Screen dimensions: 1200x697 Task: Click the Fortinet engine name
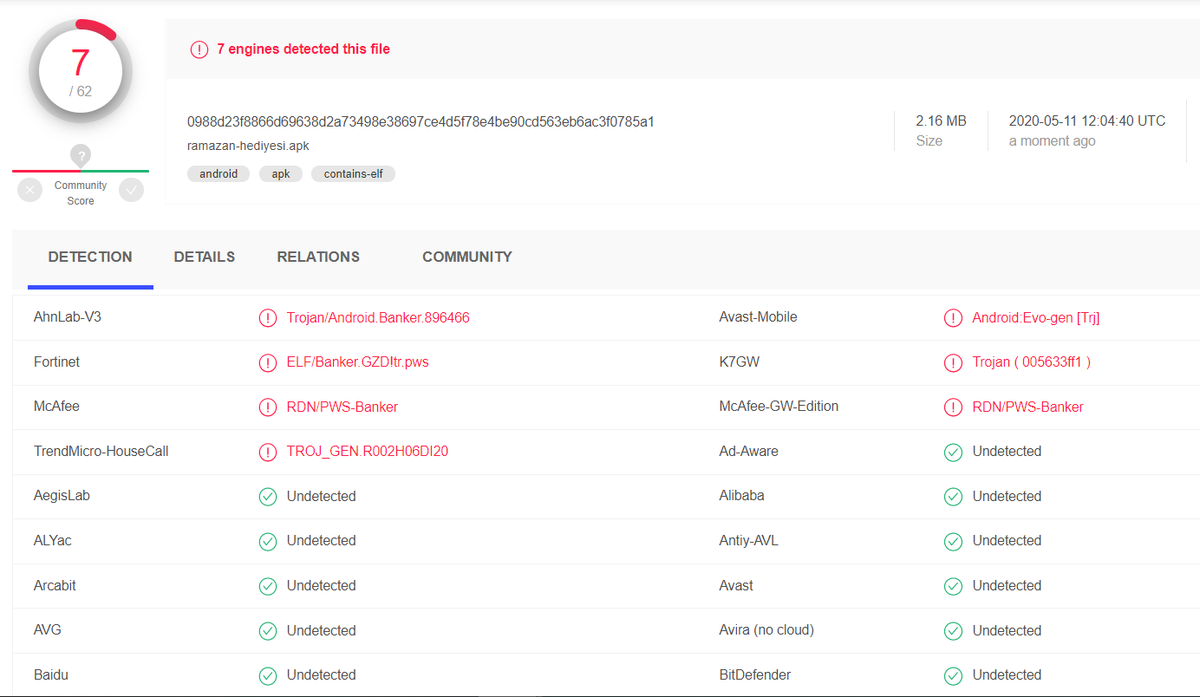[x=56, y=362]
